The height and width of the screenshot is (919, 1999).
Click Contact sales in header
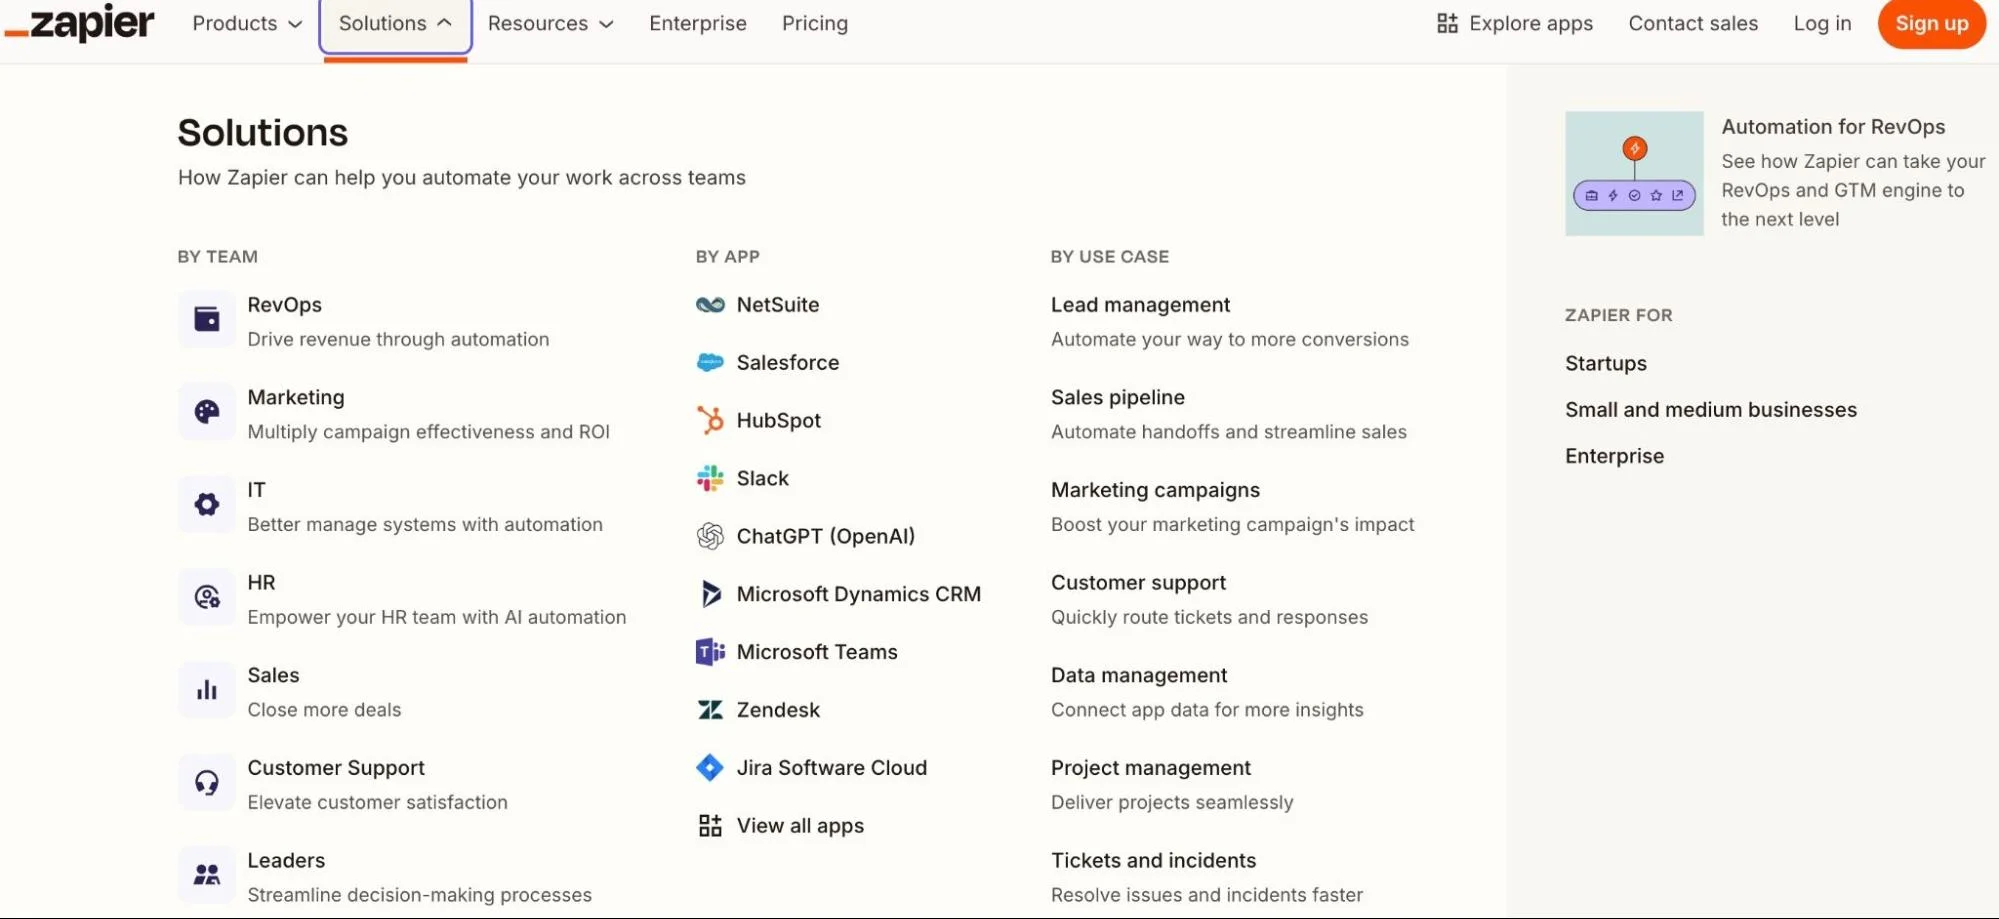[x=1693, y=23]
